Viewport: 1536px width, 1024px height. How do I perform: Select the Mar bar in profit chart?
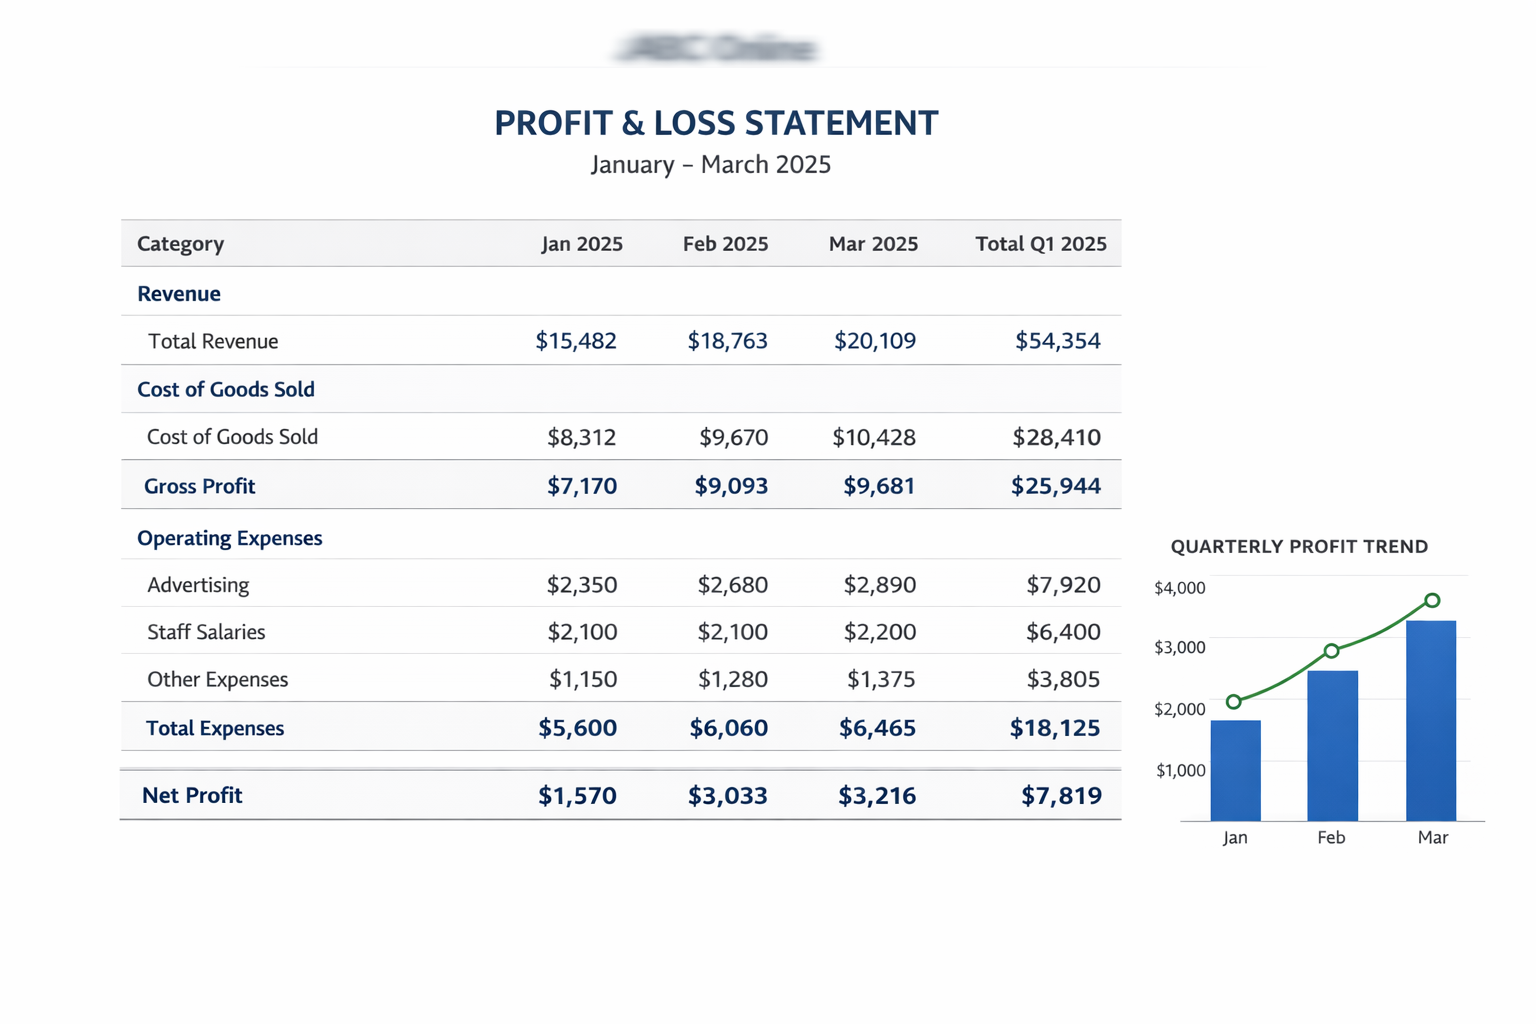(x=1431, y=720)
